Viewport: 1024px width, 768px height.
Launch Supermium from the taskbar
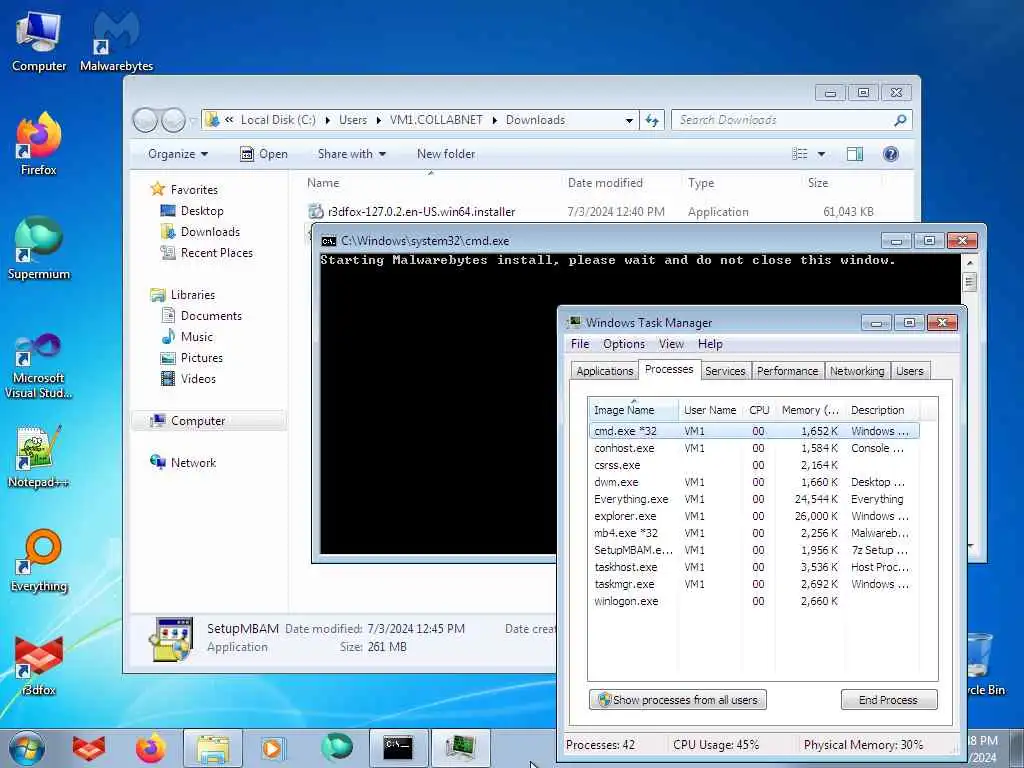[x=336, y=747]
